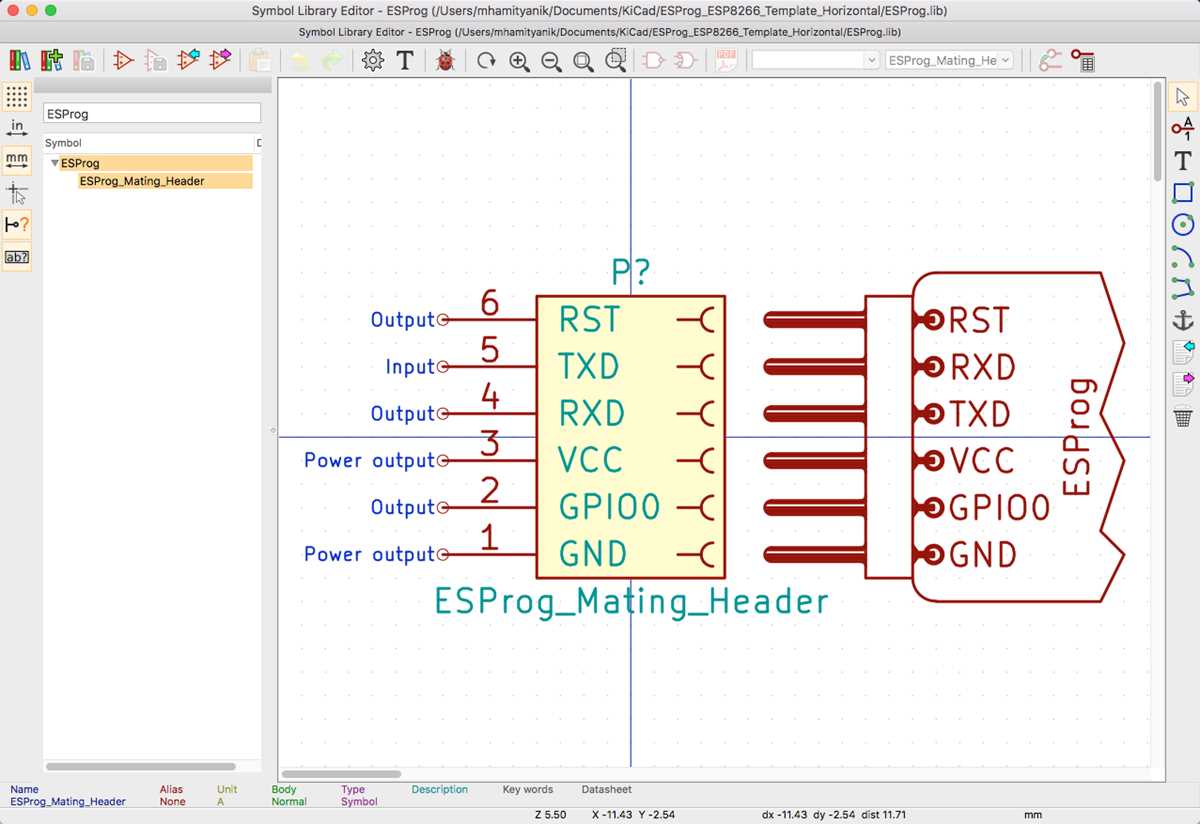Toggle pin electrical type display
The height and width of the screenshot is (824, 1200).
click(17, 224)
